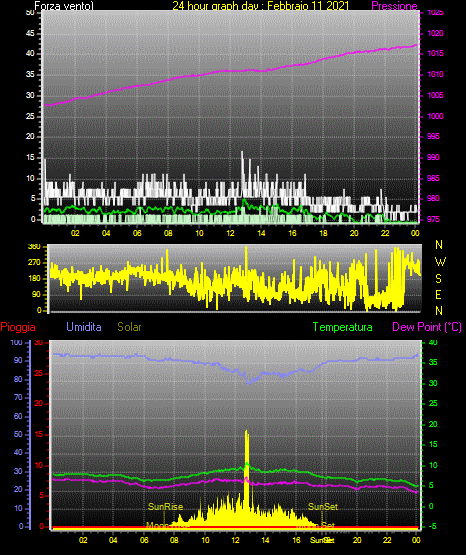This screenshot has height=555, width=466.
Task: Click the end of the magenta pressure line
Action: (416, 45)
